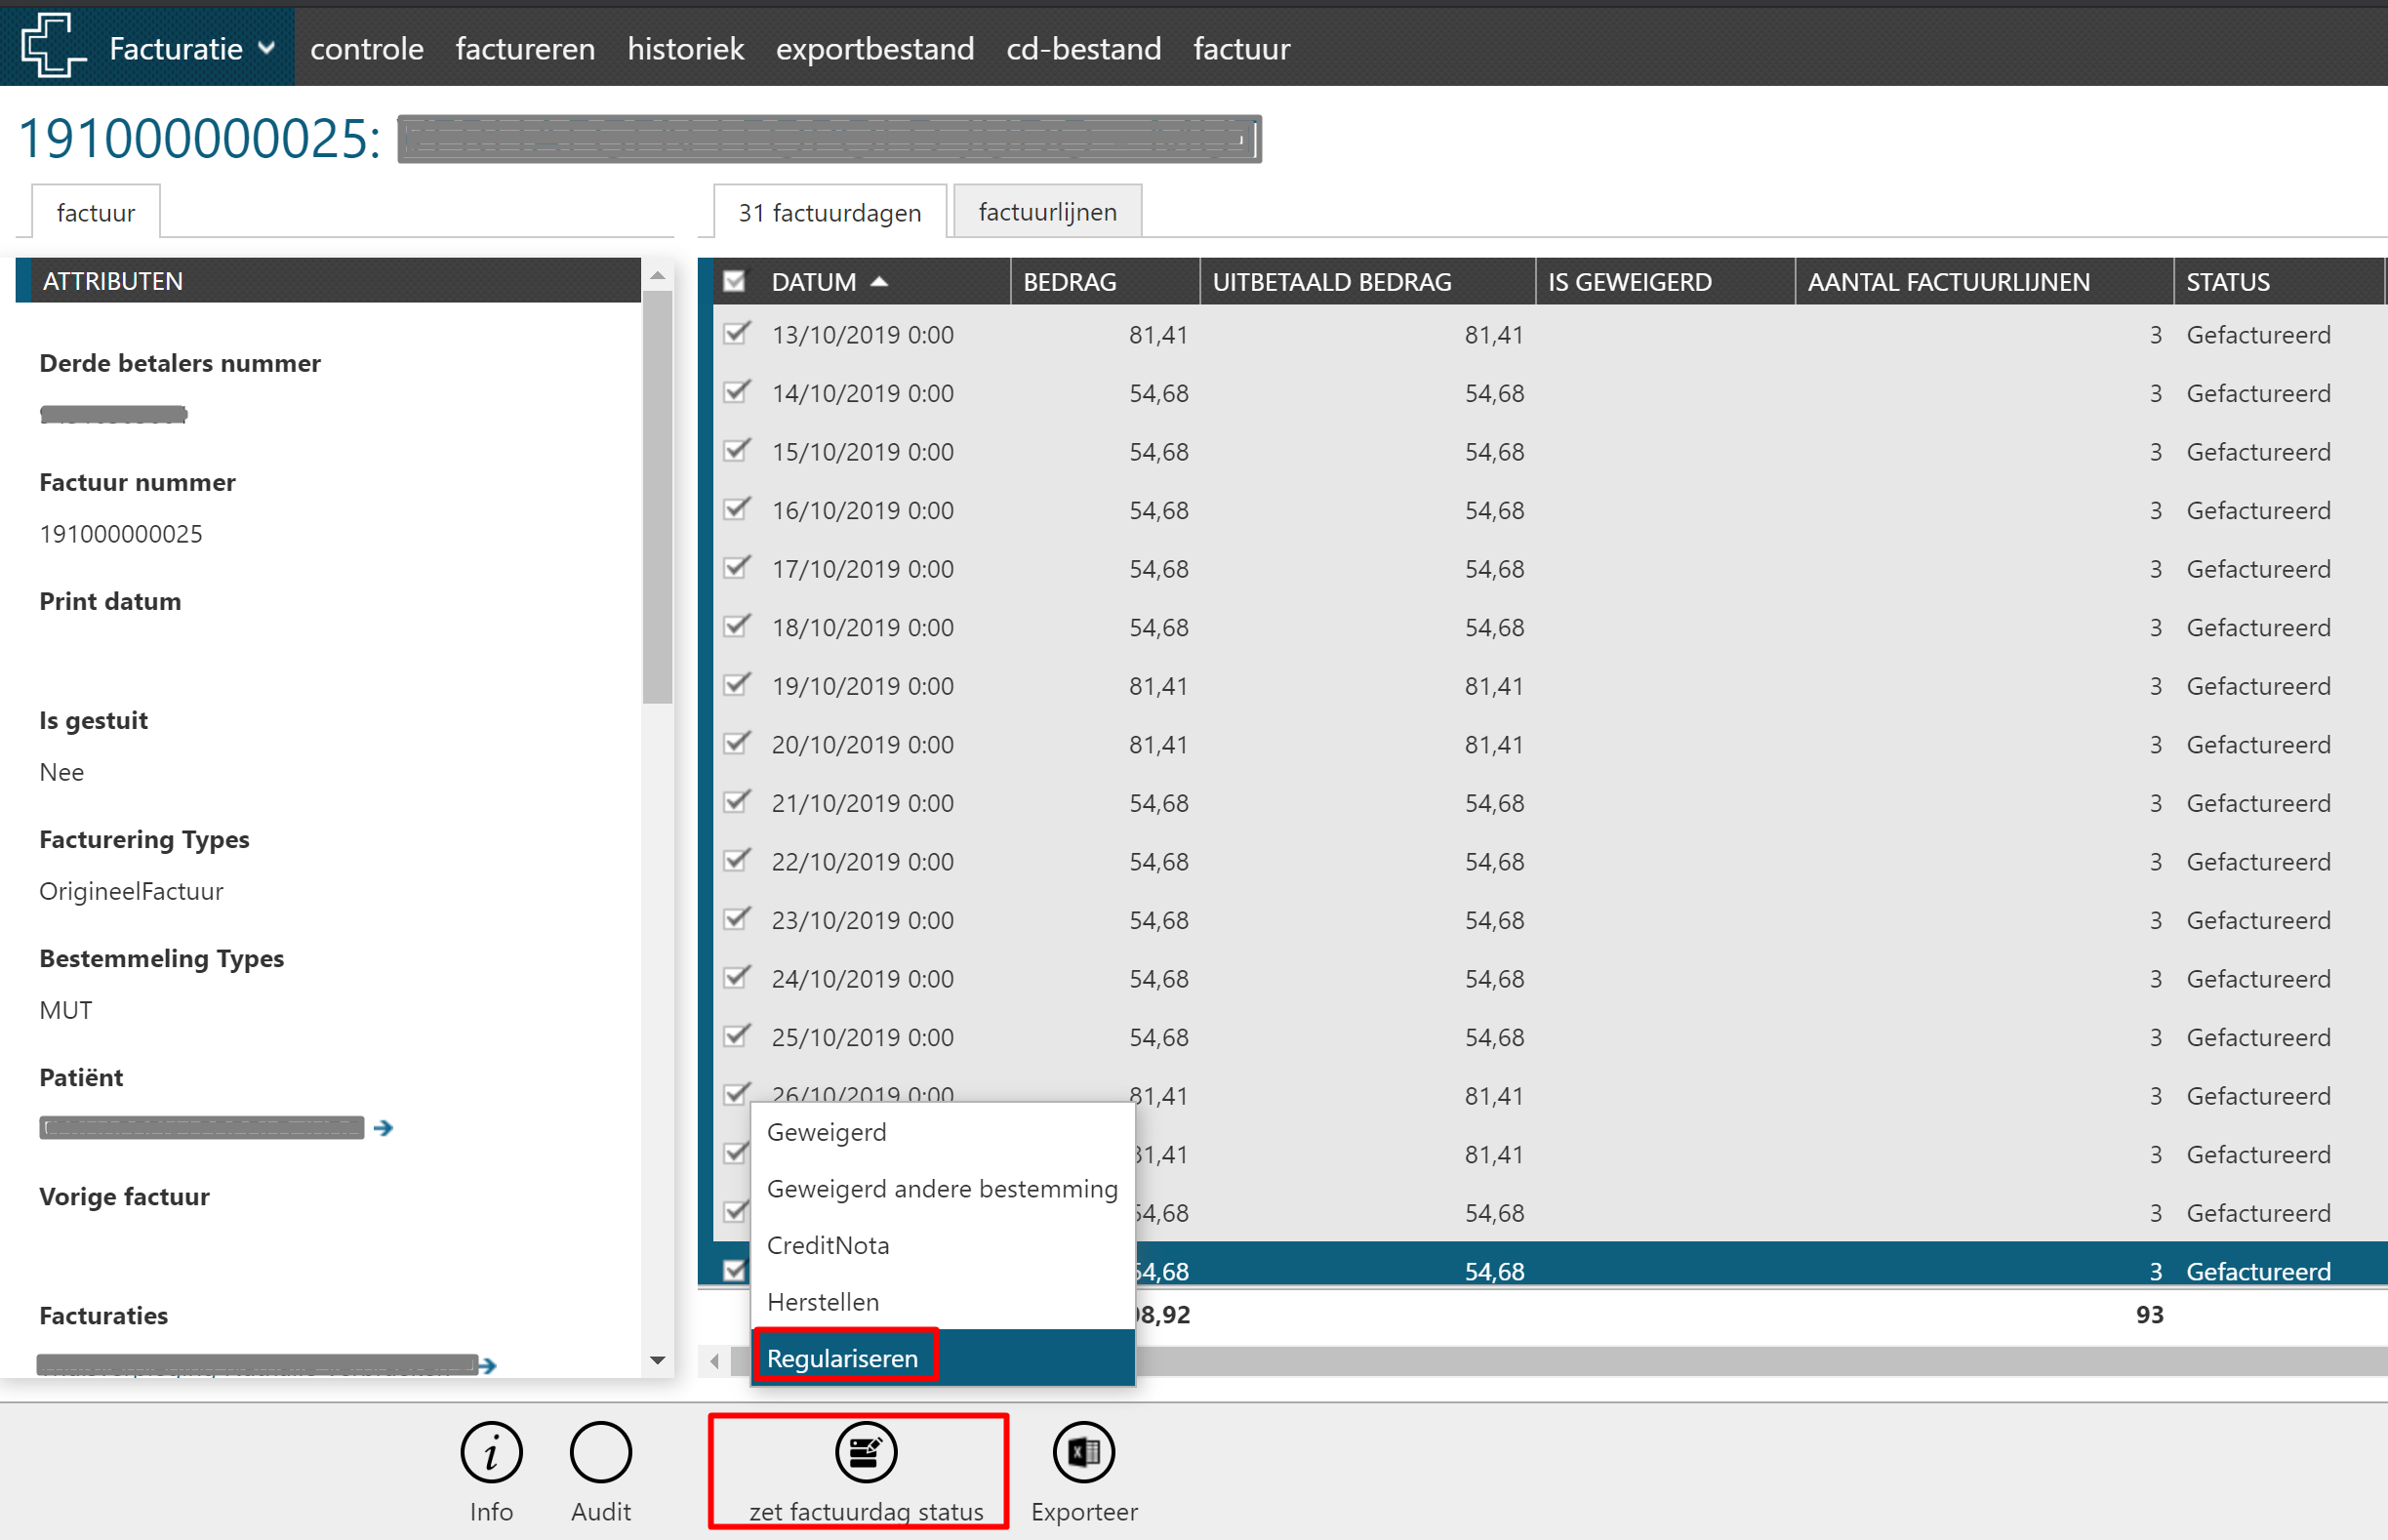
Task: Click the zet factuurdag status icon
Action: coord(865,1452)
